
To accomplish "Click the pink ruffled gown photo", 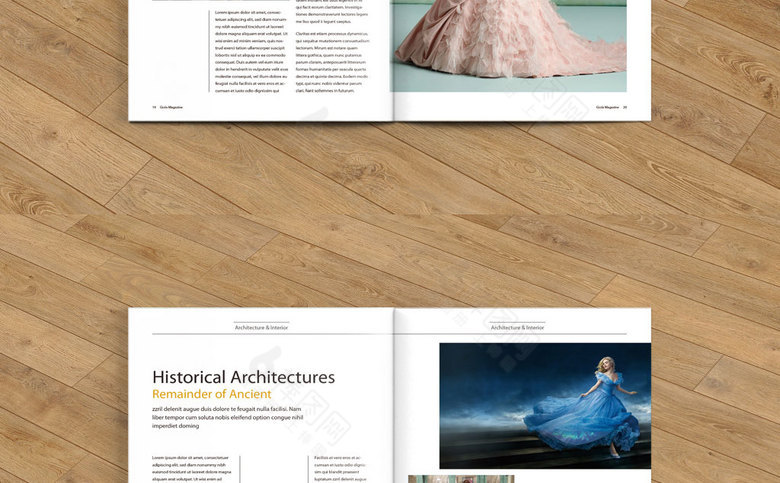I will point(509,46).
